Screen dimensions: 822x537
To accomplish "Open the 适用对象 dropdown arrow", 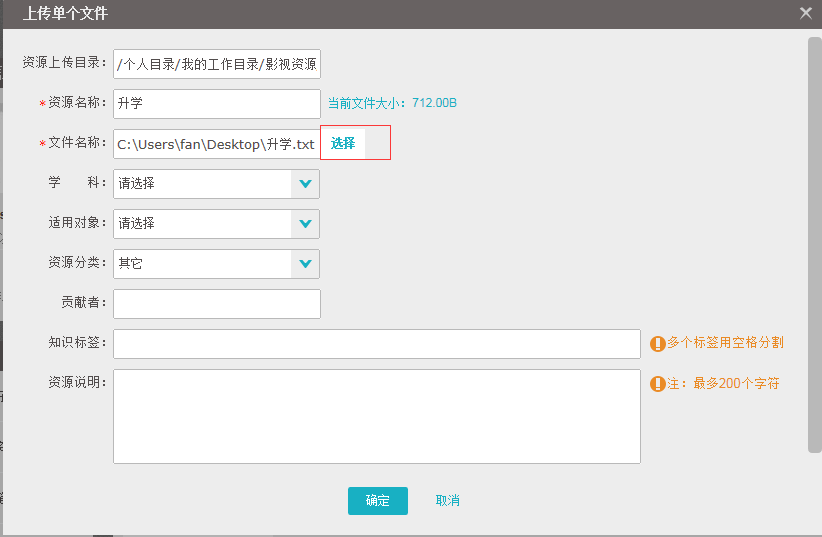I will [305, 224].
